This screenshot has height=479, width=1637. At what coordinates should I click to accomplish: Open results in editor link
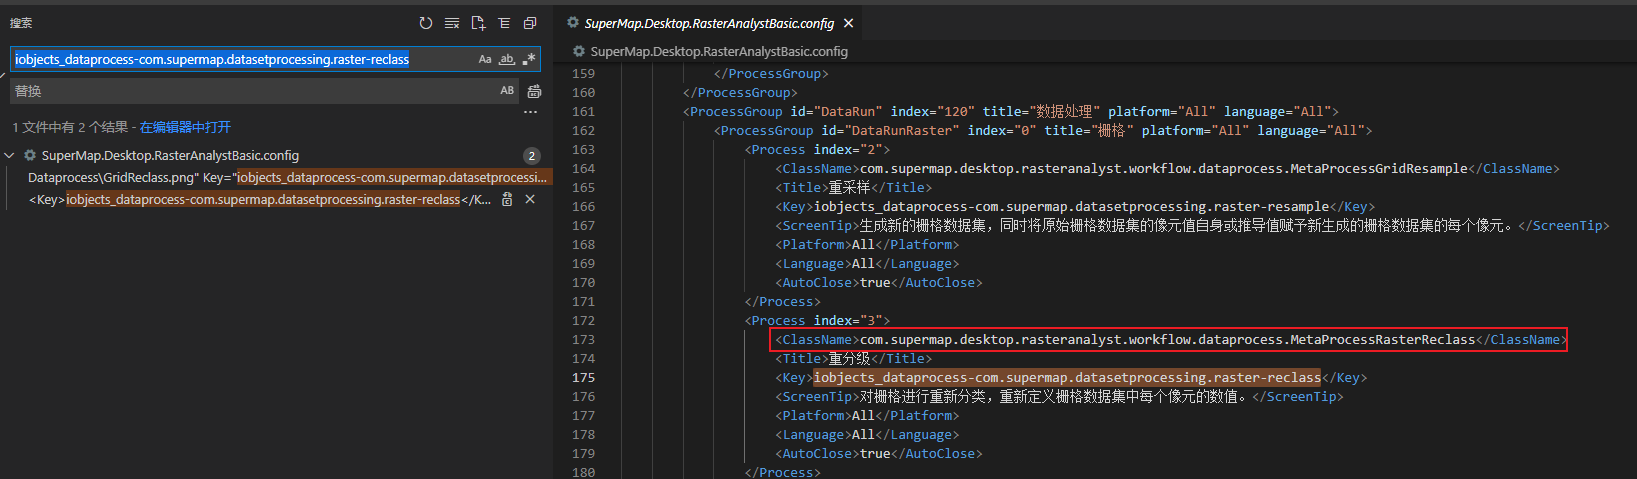click(185, 127)
